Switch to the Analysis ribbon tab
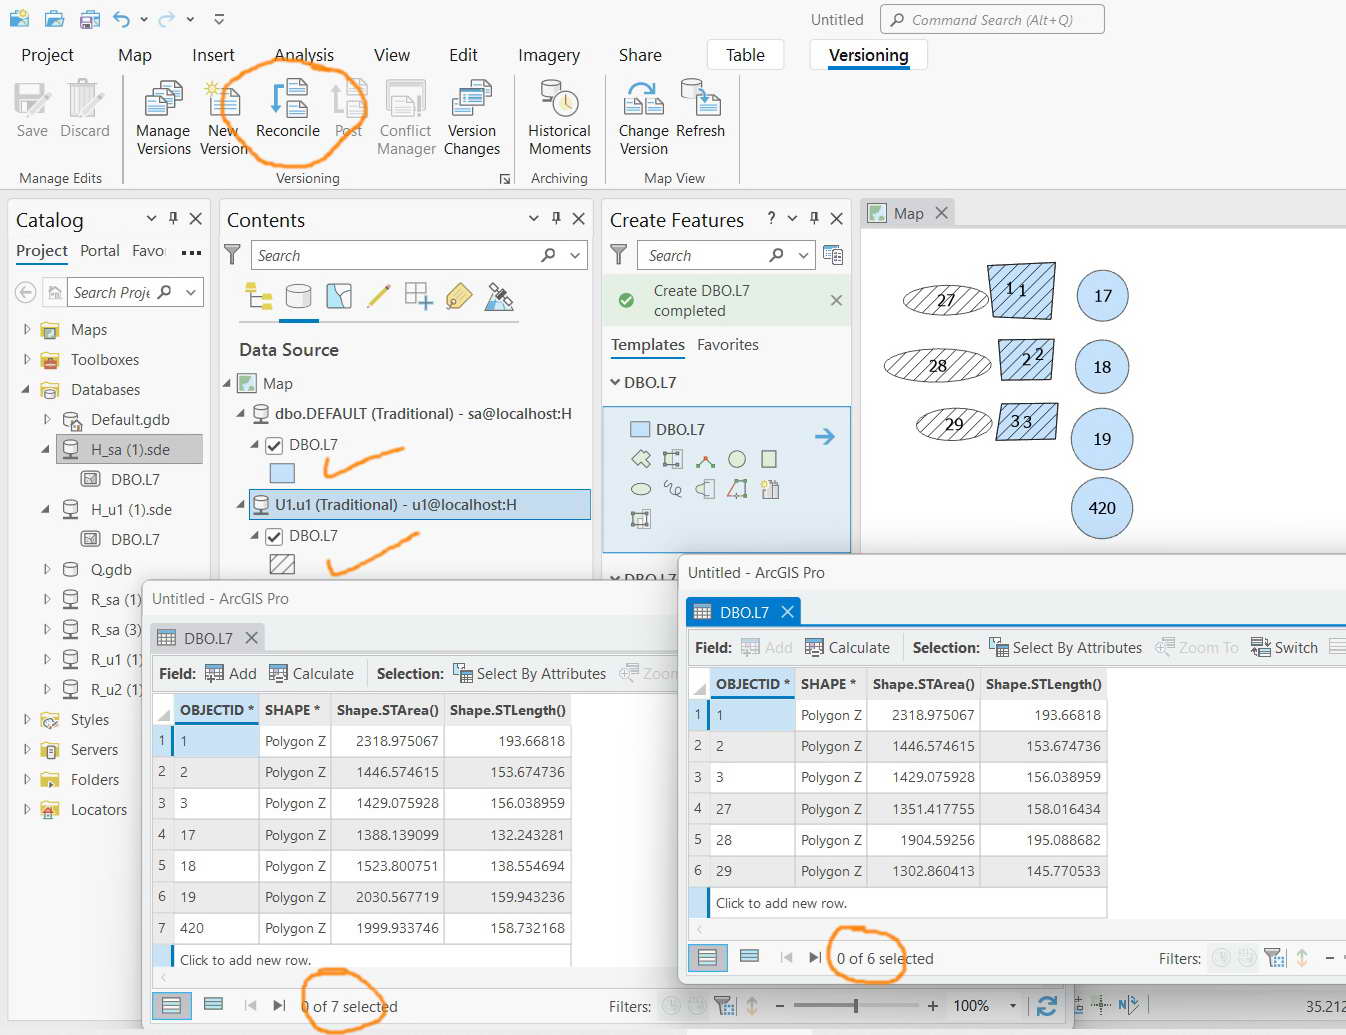Screen dimensions: 1346x1035 (x=304, y=55)
